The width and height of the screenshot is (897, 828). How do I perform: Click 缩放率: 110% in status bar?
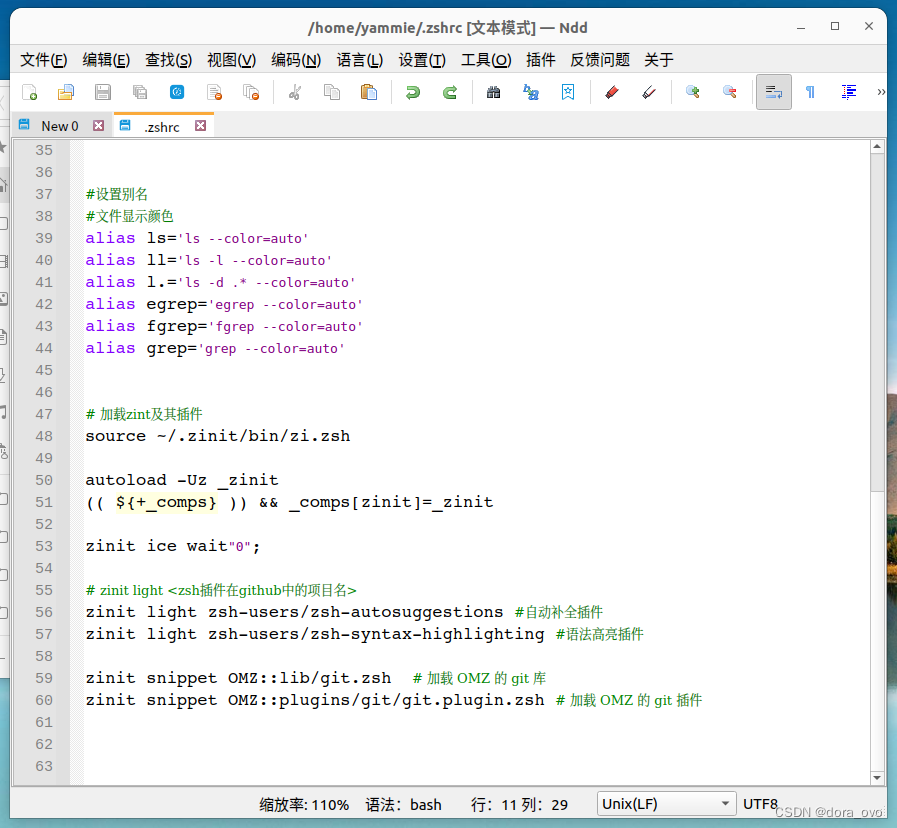[x=304, y=805]
